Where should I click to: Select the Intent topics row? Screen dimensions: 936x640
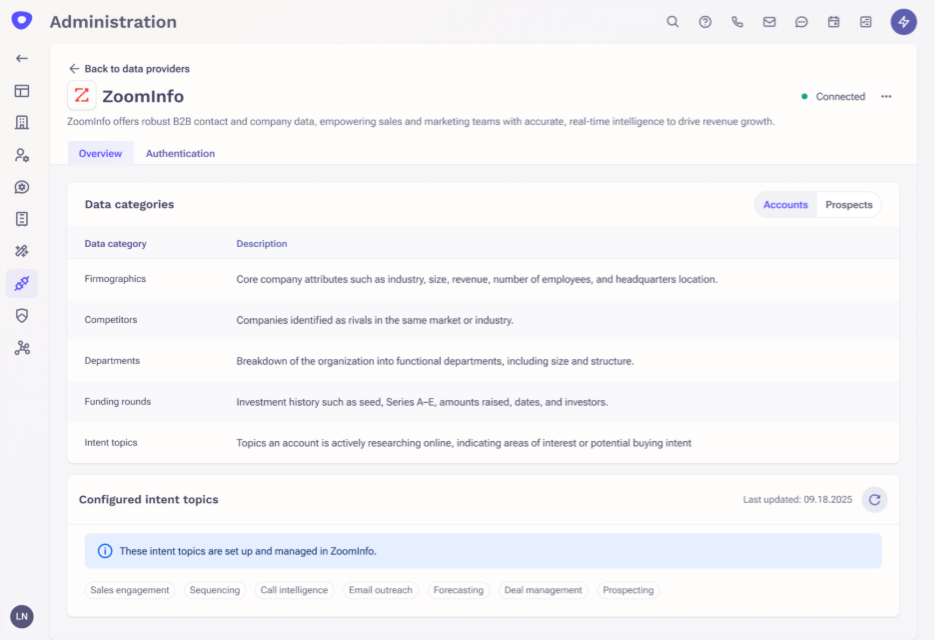pyautogui.click(x=483, y=443)
